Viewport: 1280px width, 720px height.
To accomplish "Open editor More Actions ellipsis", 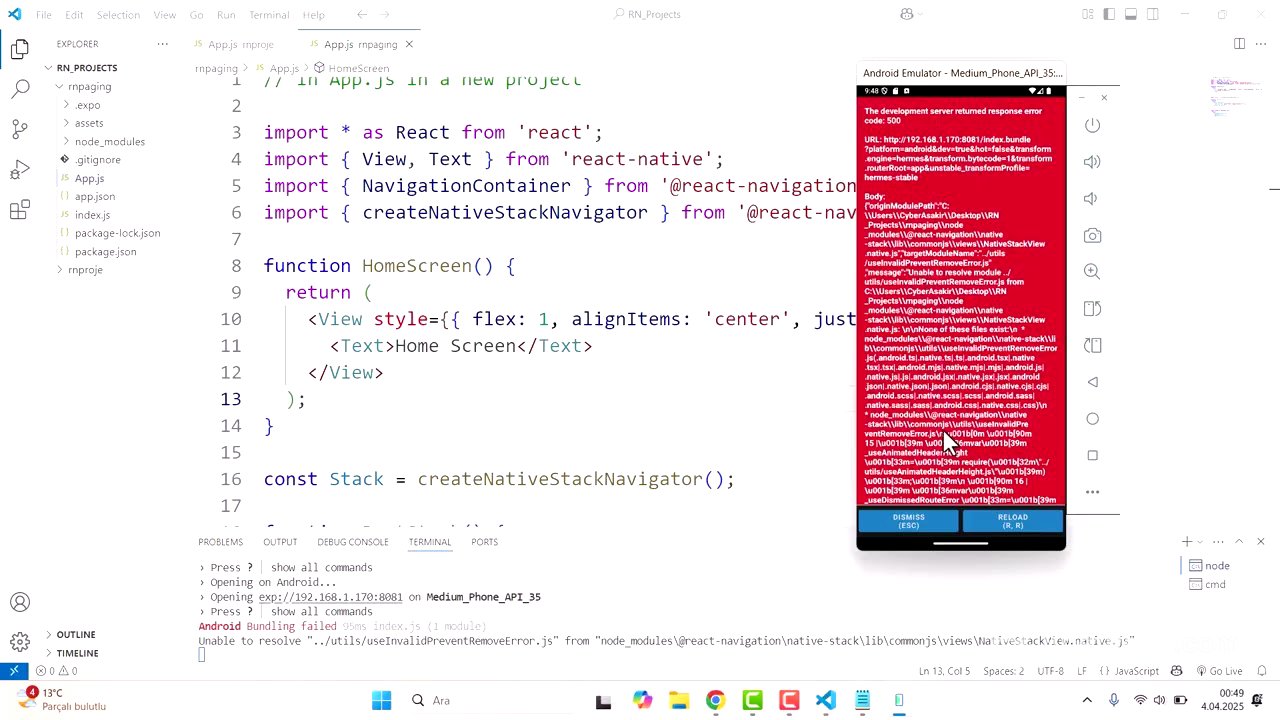I will [1261, 44].
